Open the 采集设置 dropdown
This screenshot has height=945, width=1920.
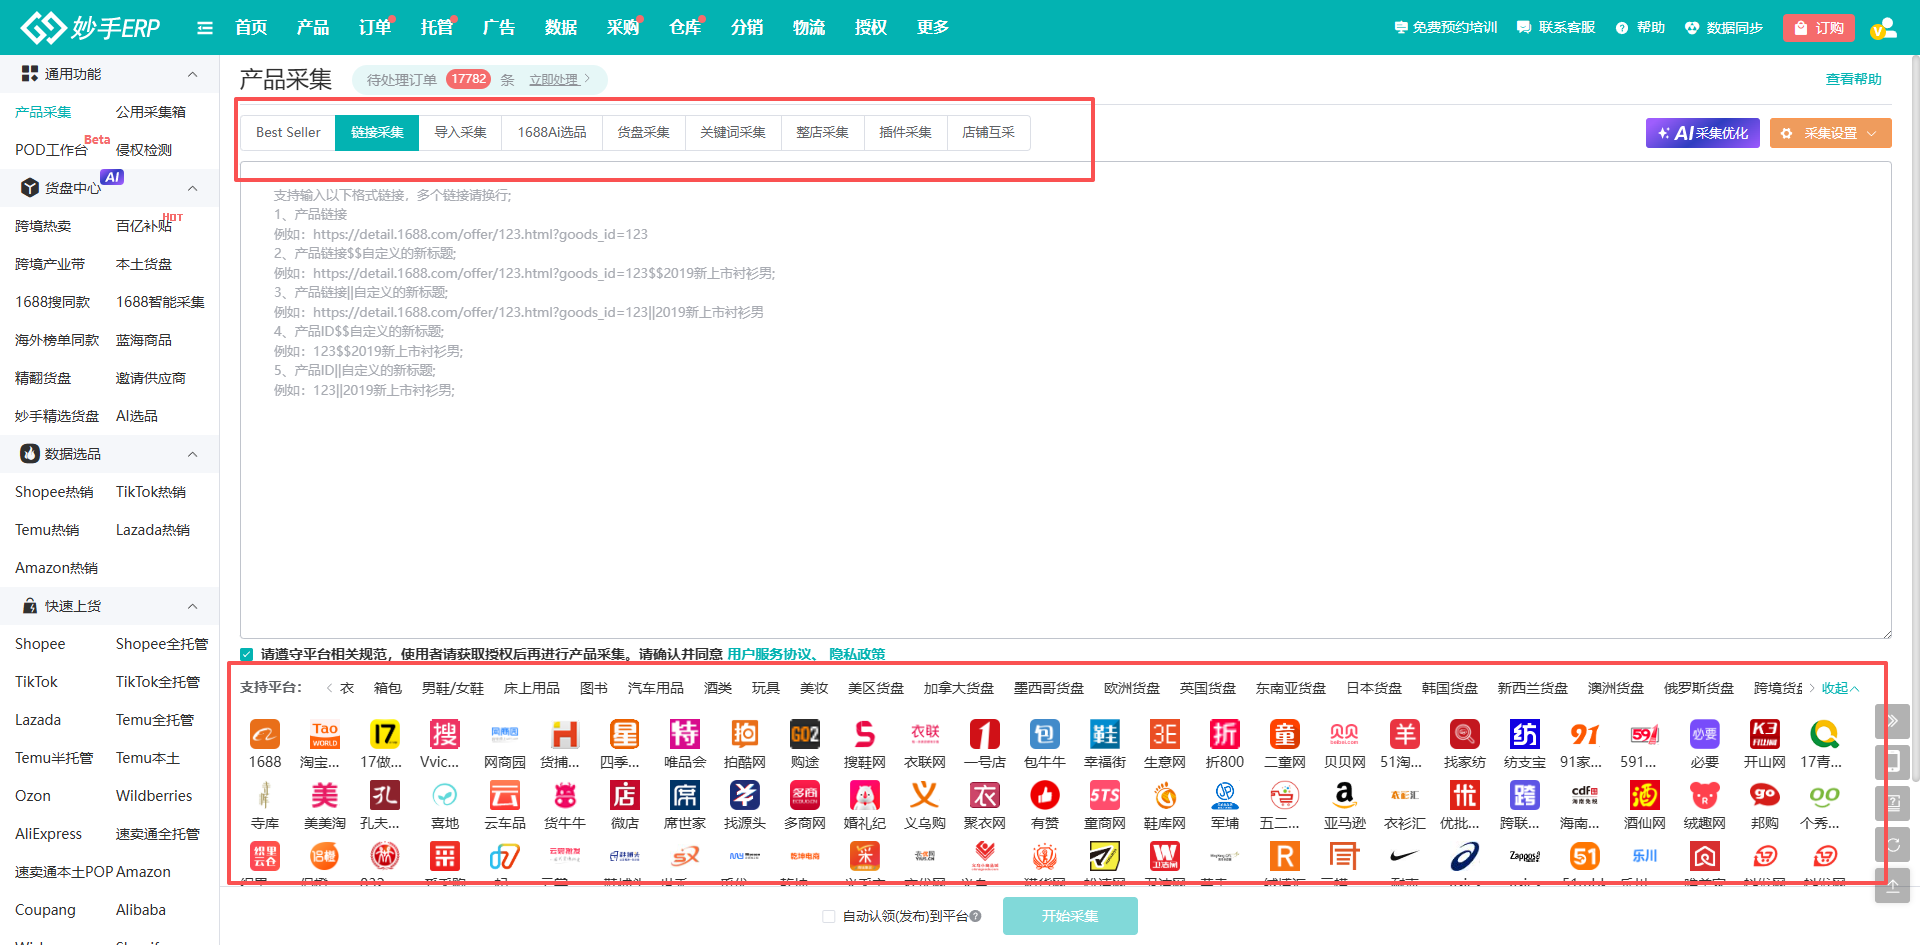(1830, 133)
